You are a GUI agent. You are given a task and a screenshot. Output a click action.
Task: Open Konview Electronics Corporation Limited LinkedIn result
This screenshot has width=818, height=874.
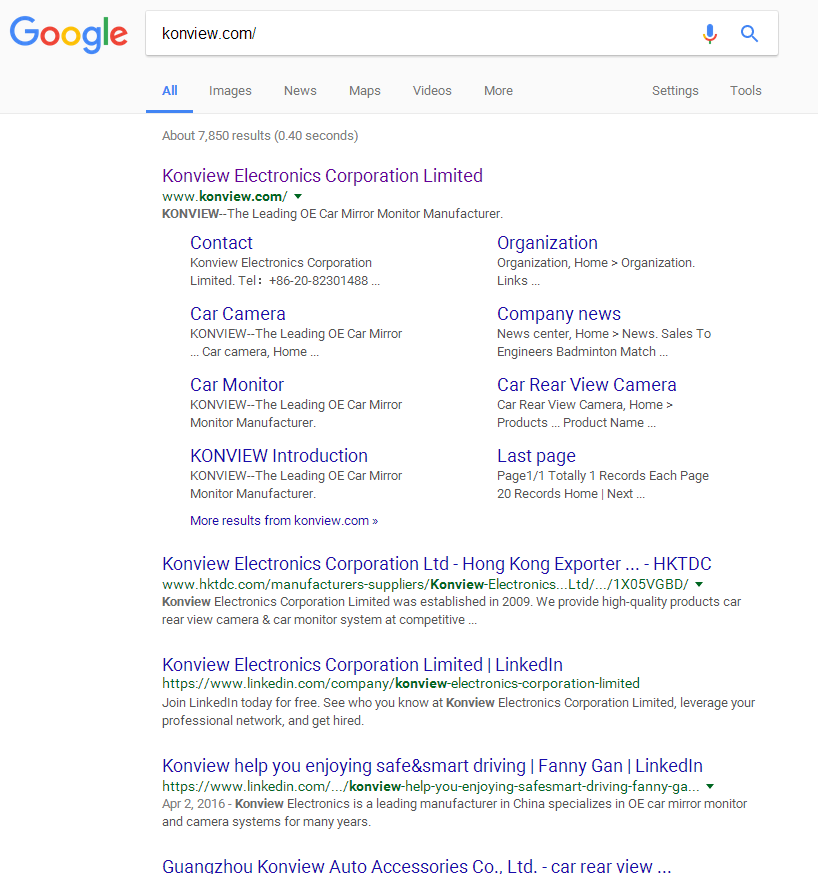click(362, 664)
